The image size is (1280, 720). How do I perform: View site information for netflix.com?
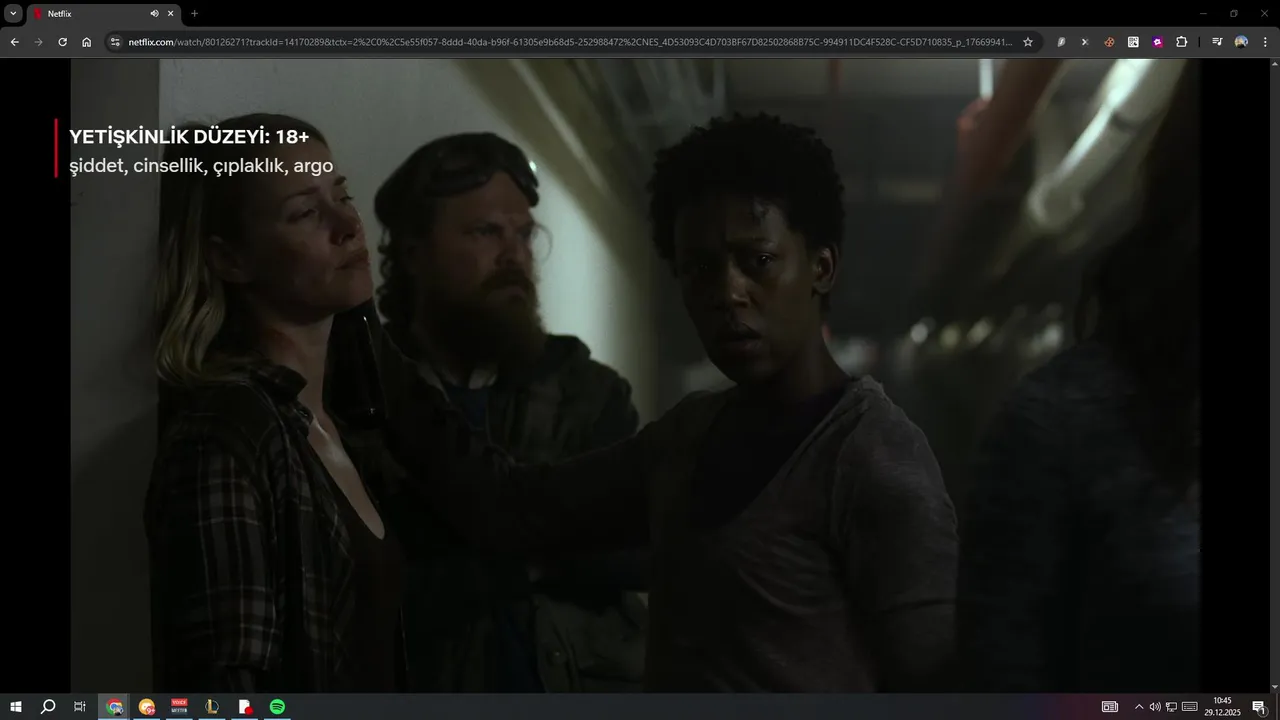tap(115, 42)
